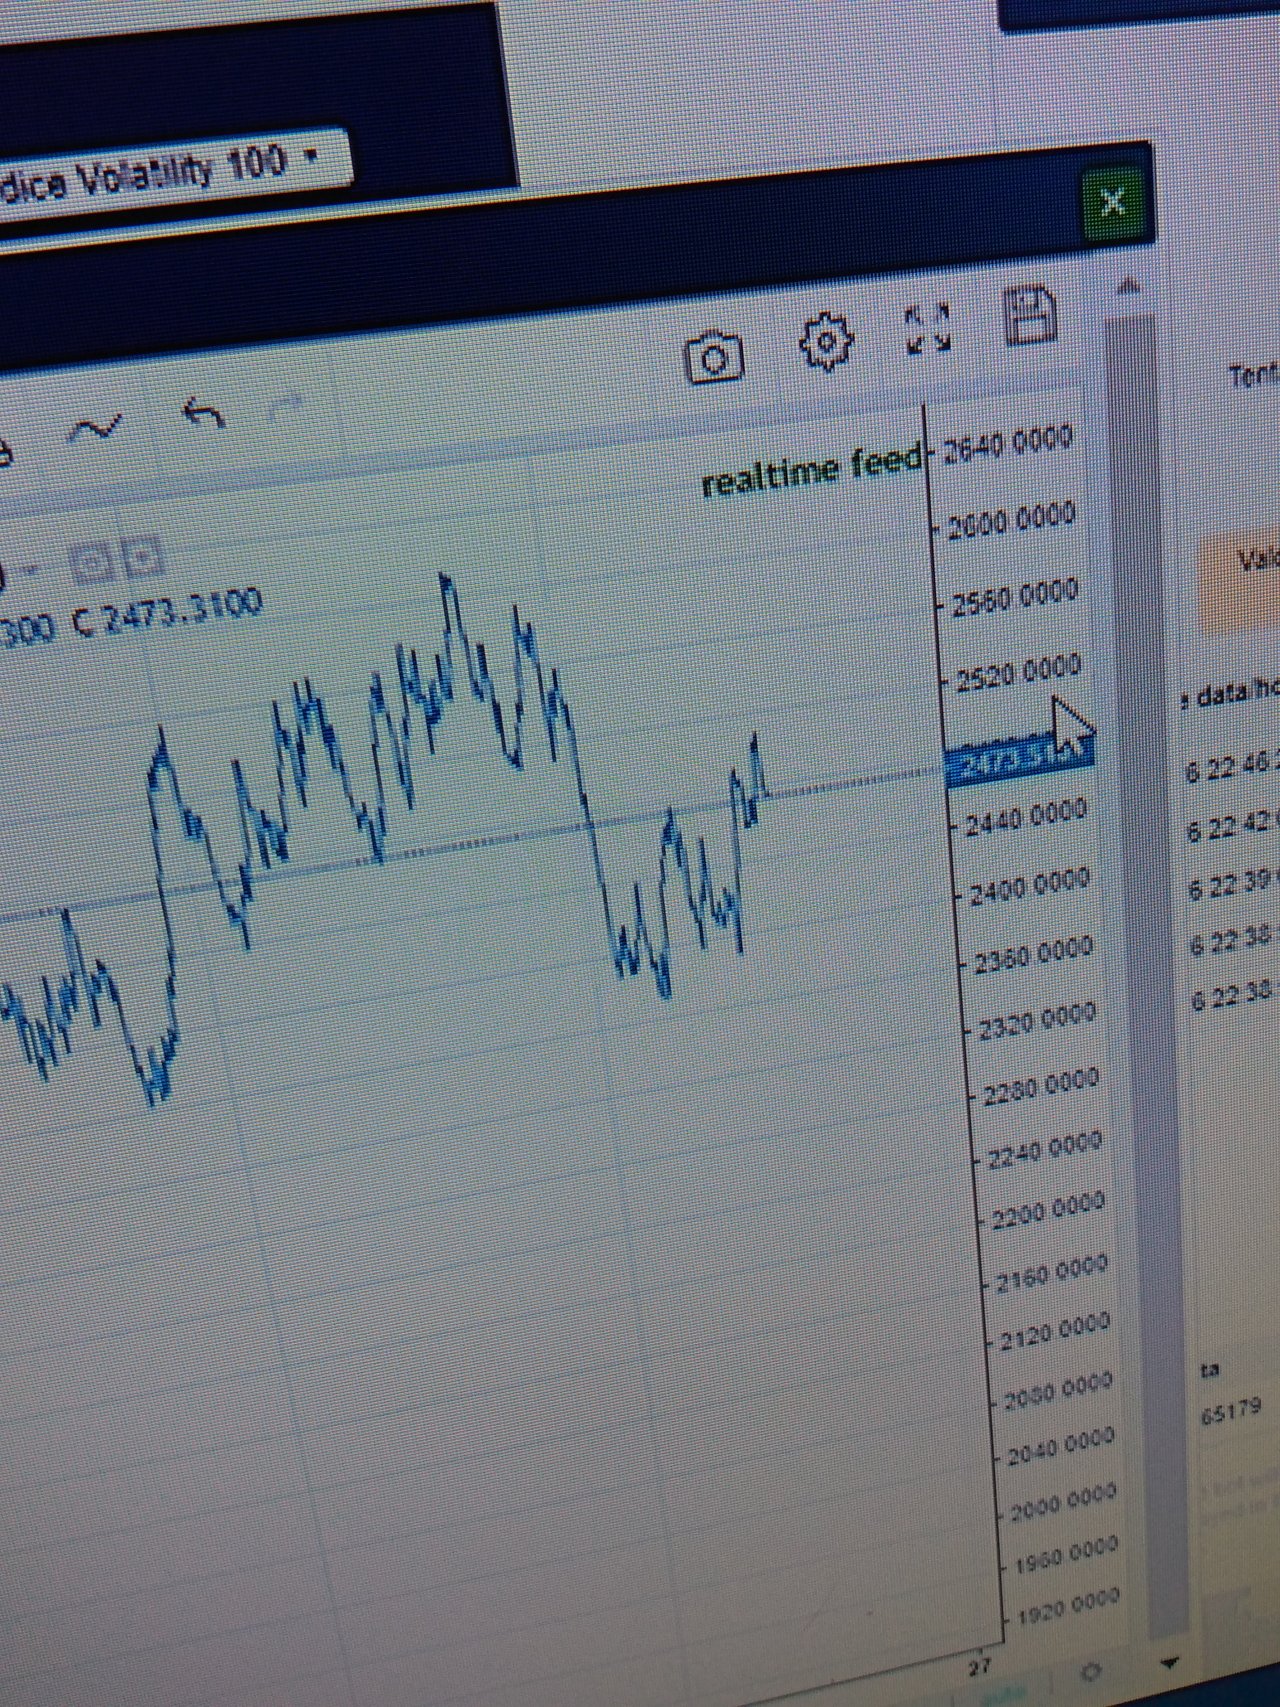Click the orange Val... button in the side panel

tap(1240, 584)
